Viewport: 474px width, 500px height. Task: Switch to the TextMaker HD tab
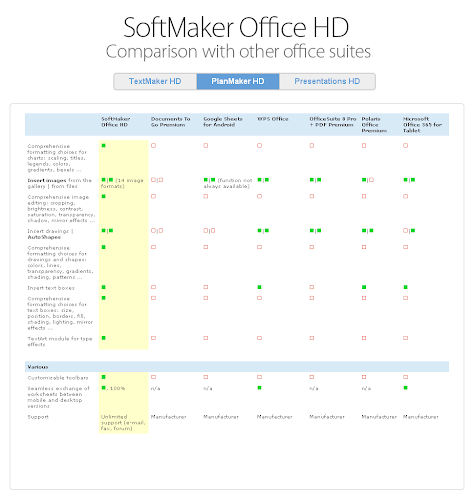(x=155, y=81)
